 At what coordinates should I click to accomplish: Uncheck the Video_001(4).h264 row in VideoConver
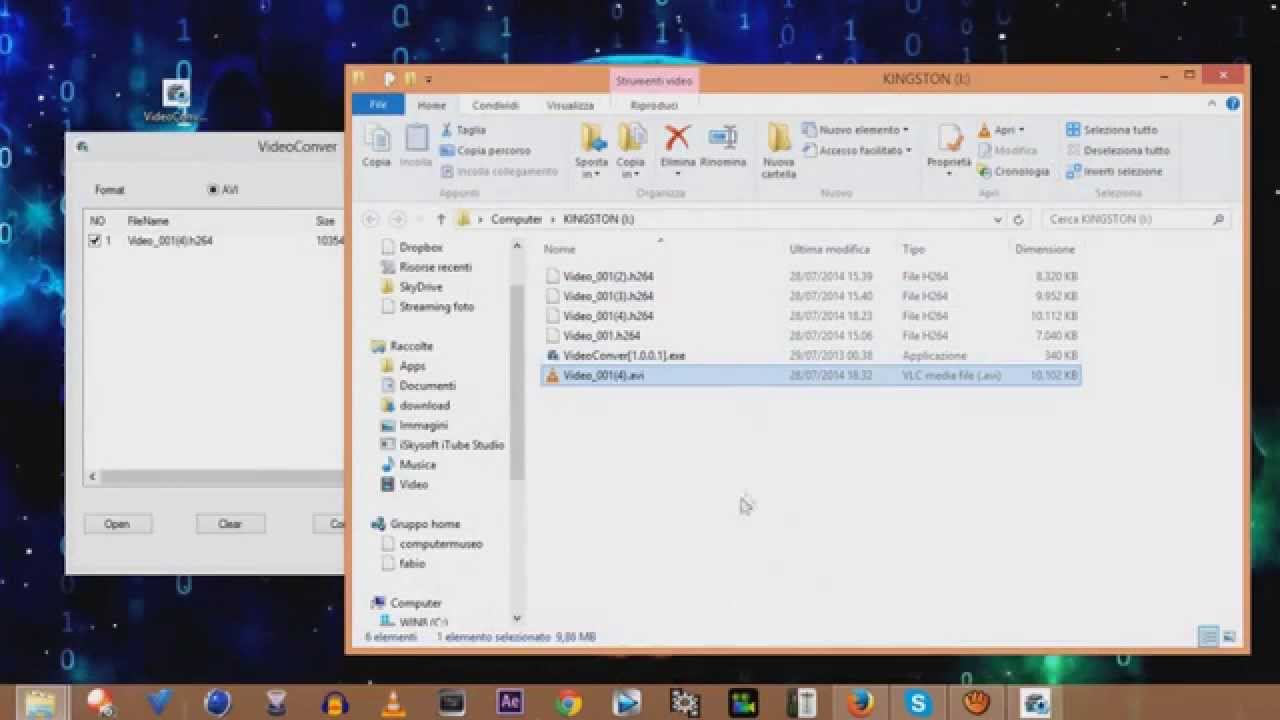95,241
